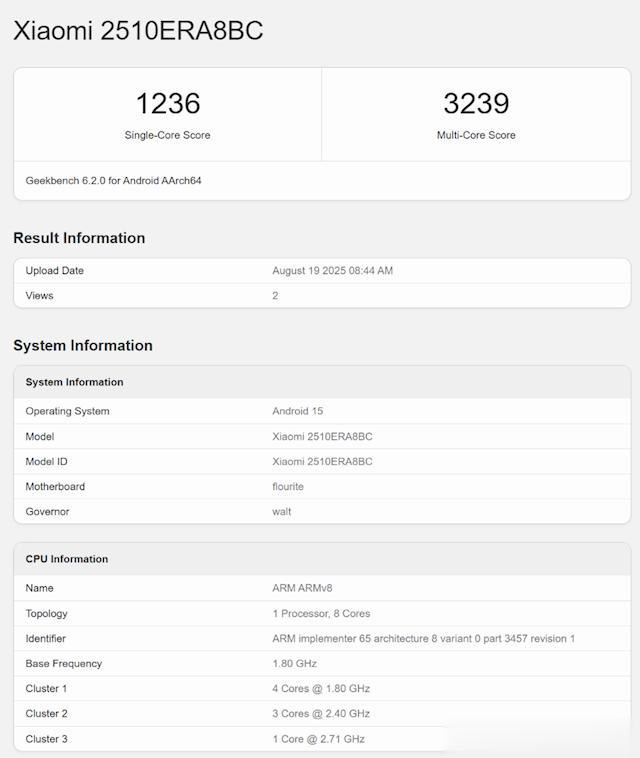This screenshot has height=758, width=640.
Task: Select the walt governor value
Action: tap(282, 512)
